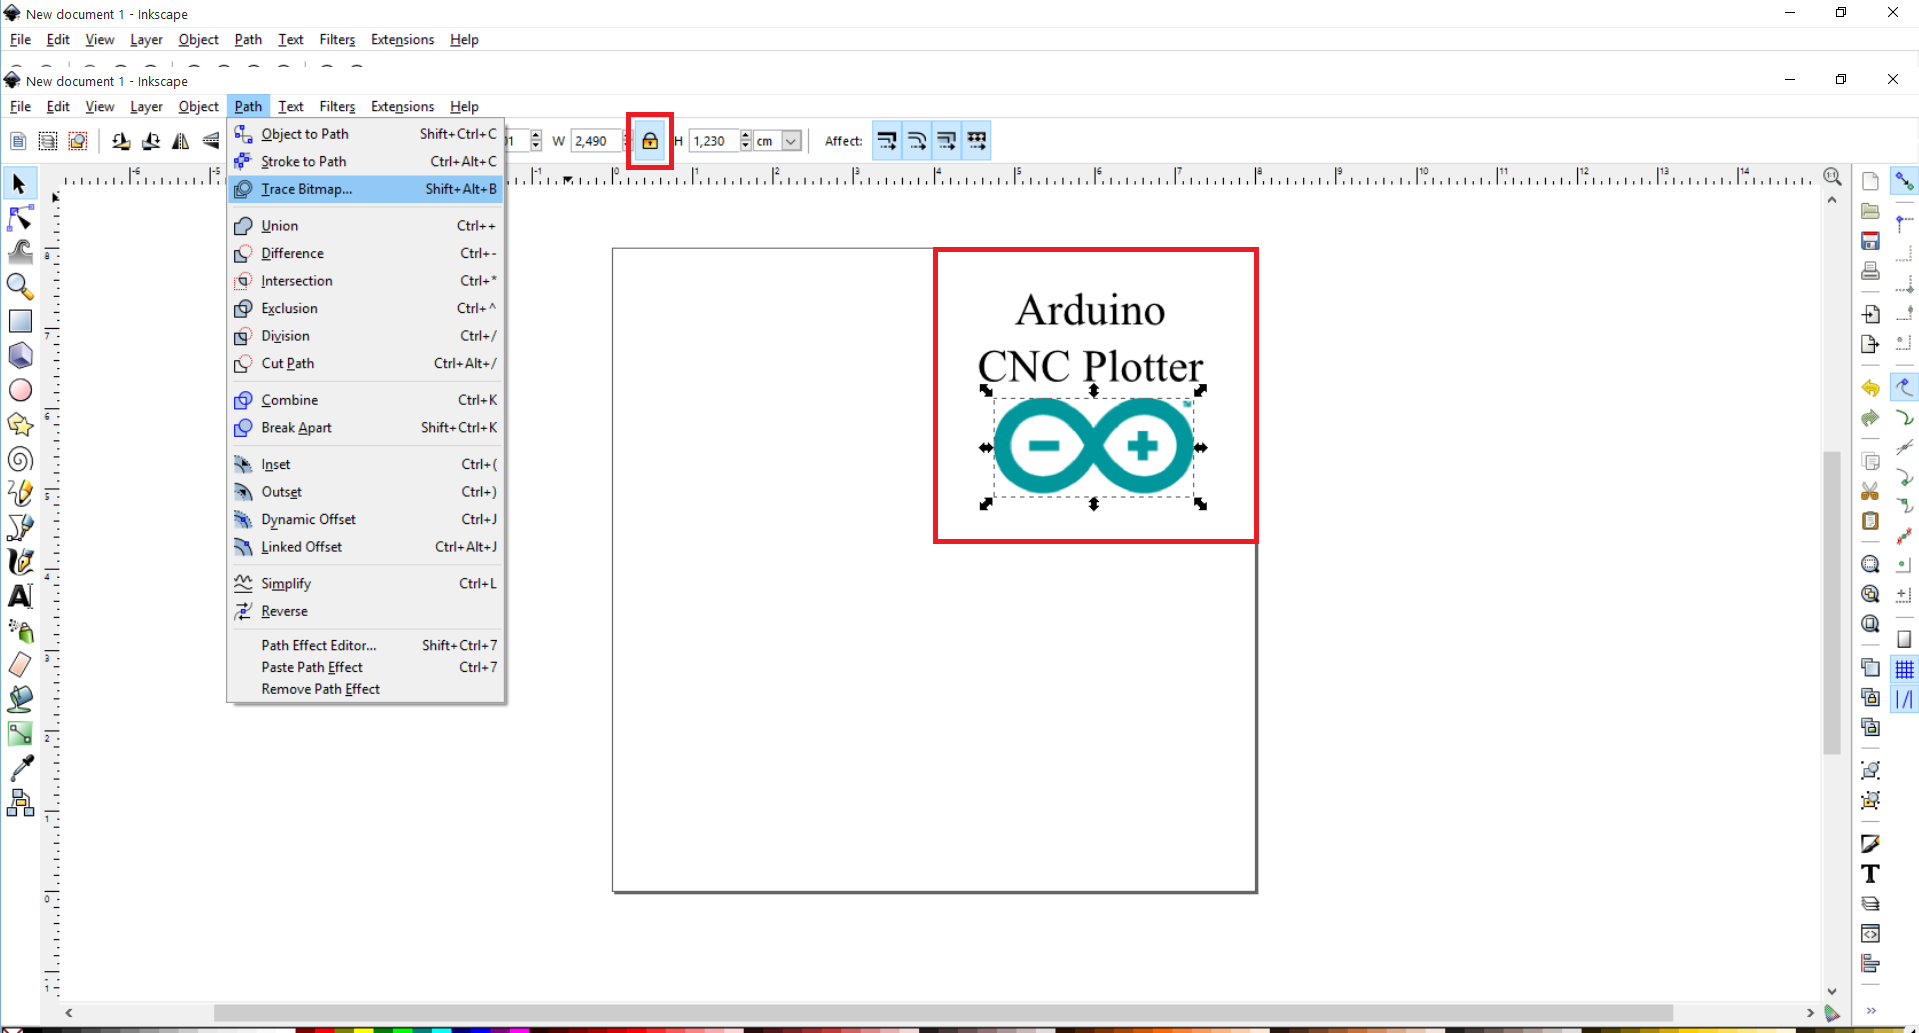Open the Extensions menu

(402, 106)
